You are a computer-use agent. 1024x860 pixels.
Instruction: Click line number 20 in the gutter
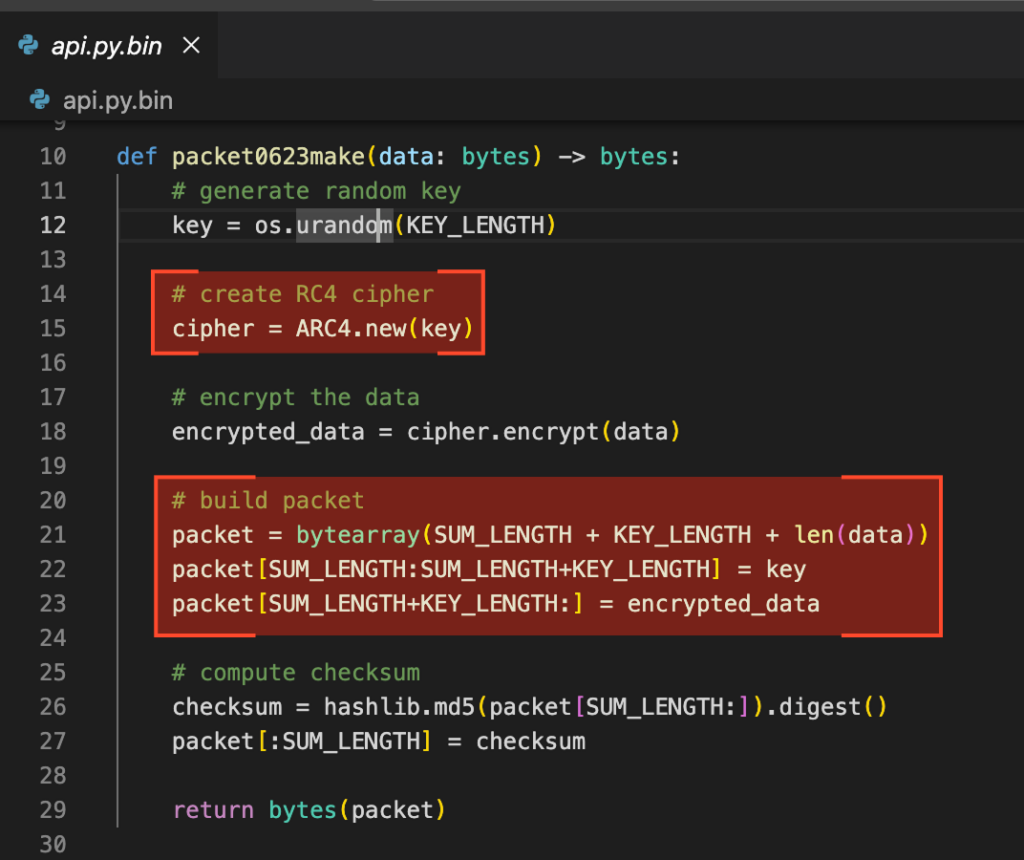(53, 500)
